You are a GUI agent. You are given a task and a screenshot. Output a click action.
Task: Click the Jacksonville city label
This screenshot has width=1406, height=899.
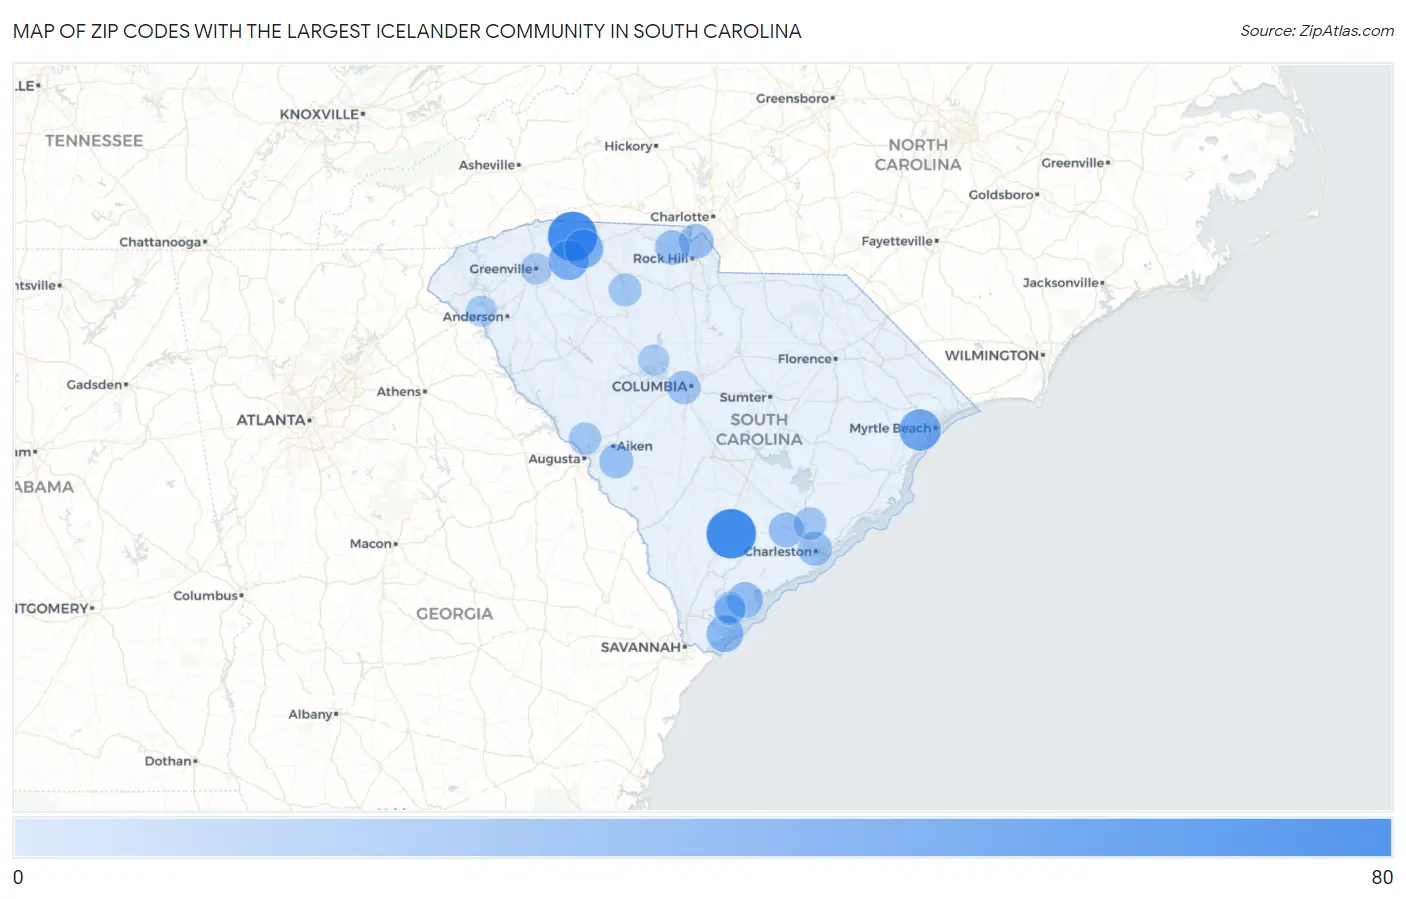pyautogui.click(x=1061, y=283)
